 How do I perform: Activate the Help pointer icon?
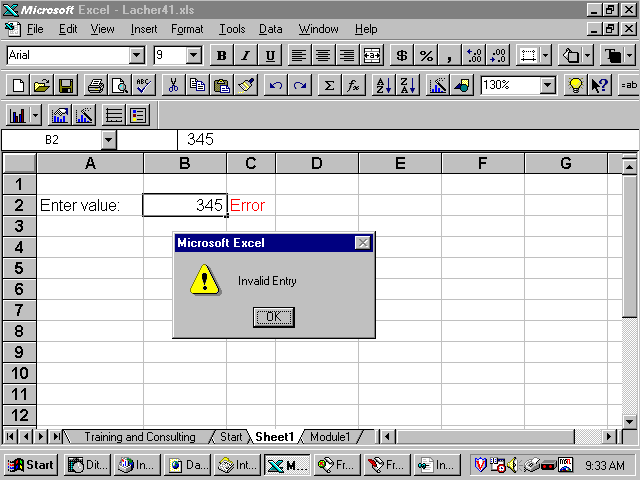coord(600,85)
